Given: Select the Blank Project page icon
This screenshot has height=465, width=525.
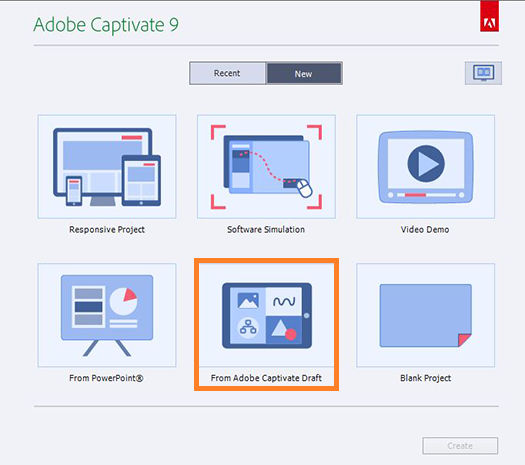Looking at the screenshot, I should 426,315.
